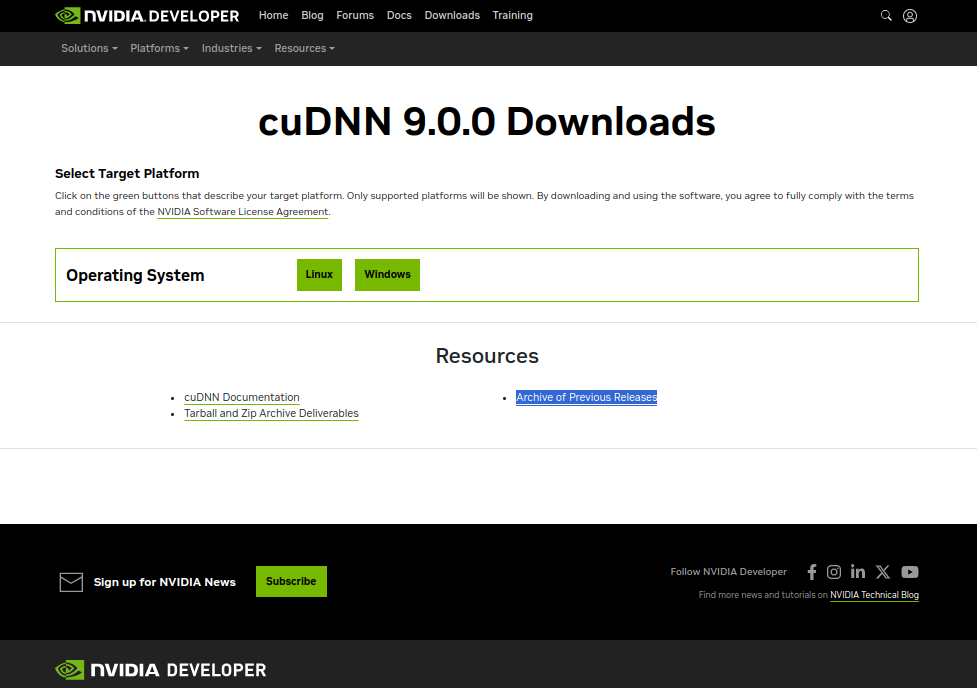Click the green Subscribe button

coord(291,581)
